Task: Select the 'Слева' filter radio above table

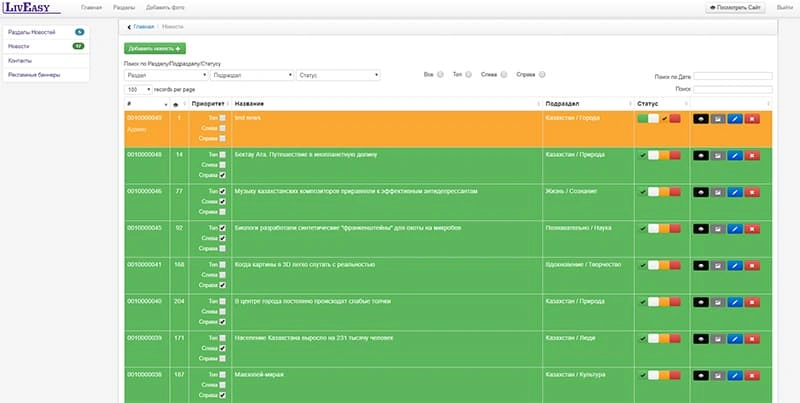Action: [504, 74]
